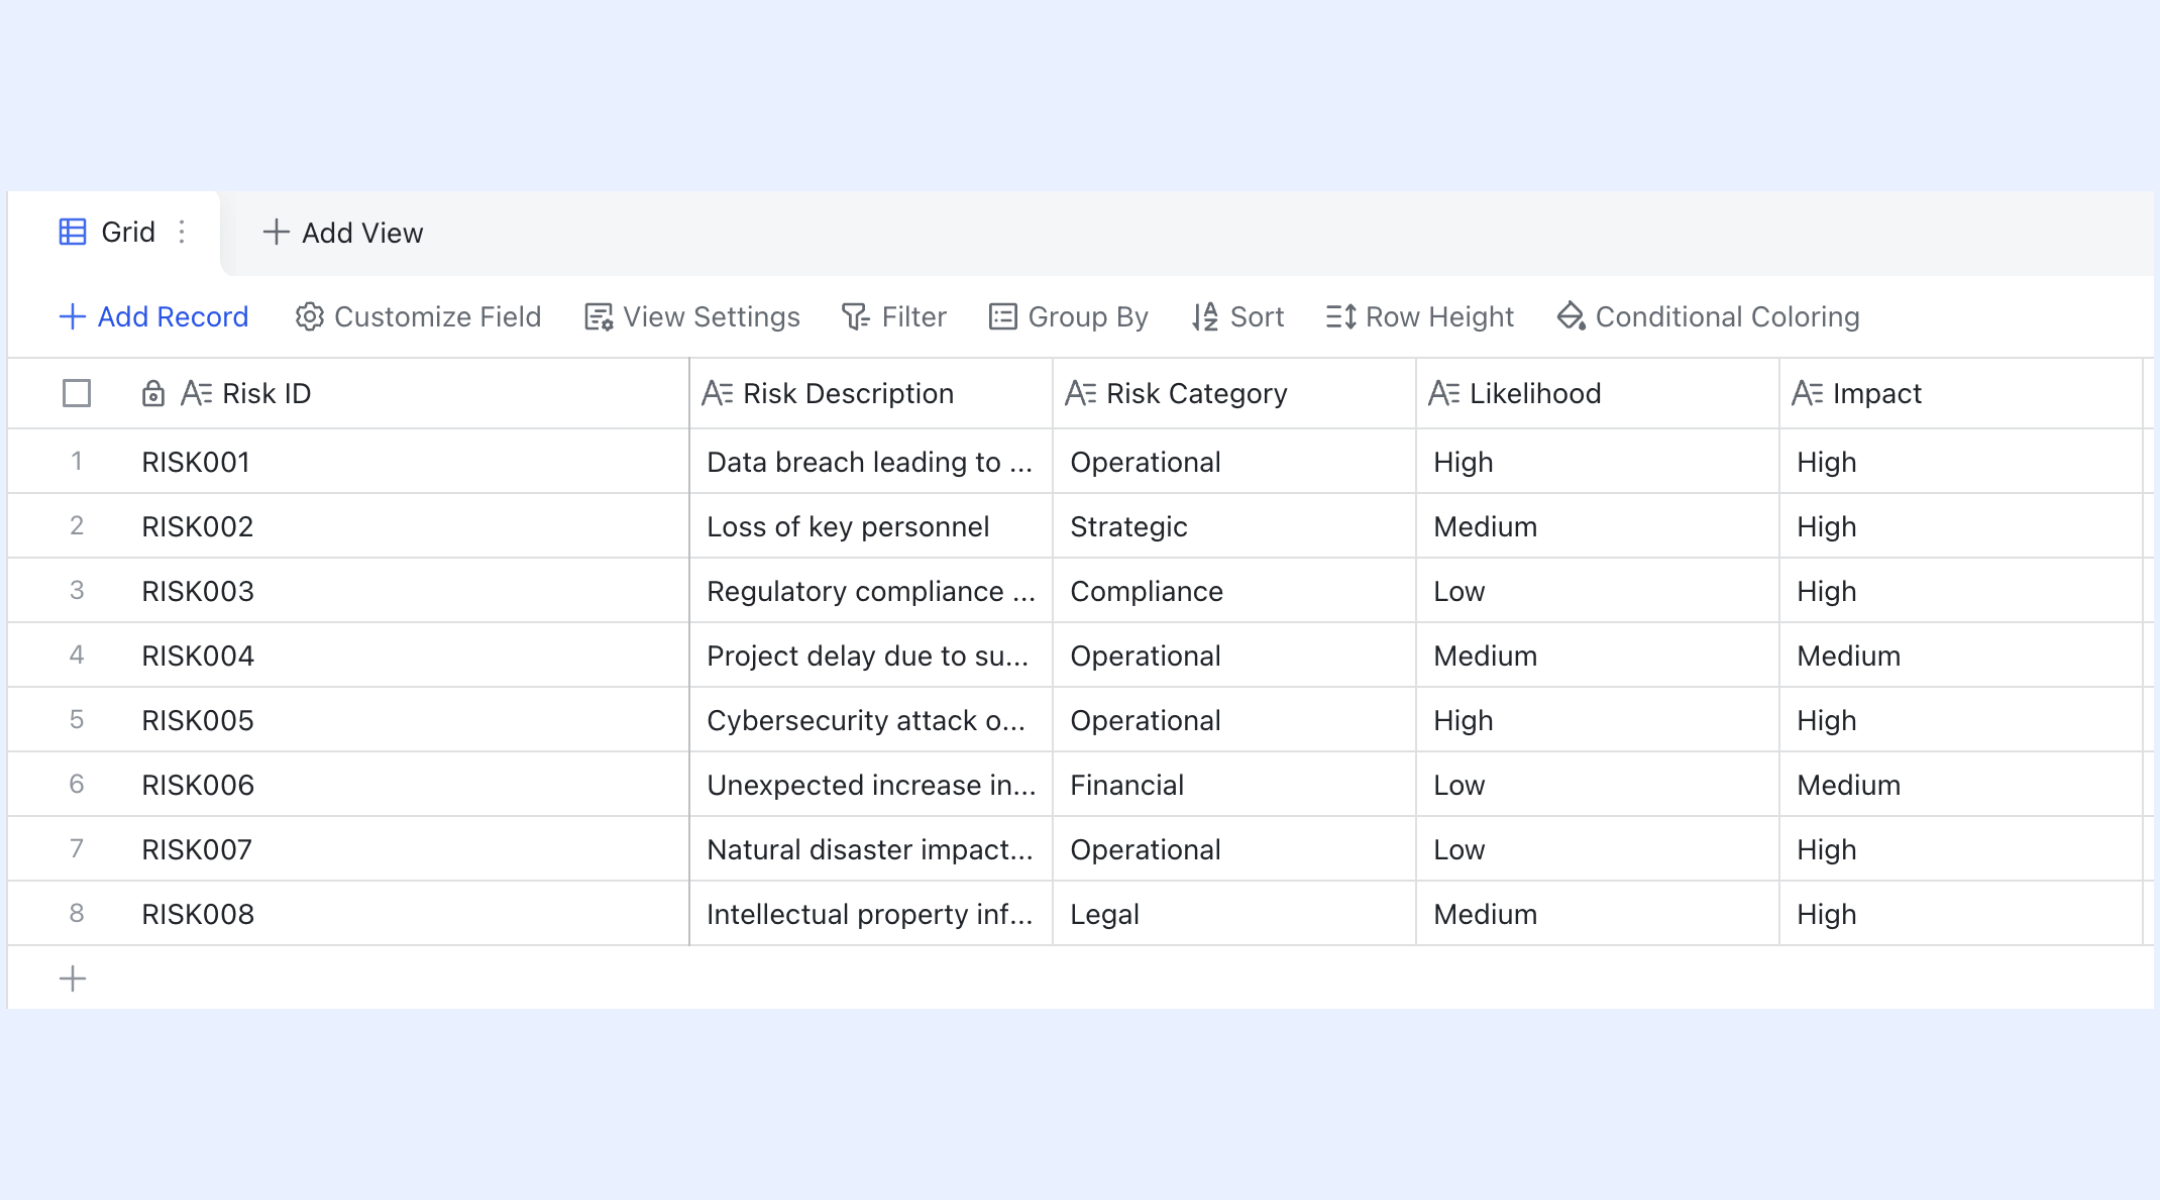Click the Risk Description column header

(x=871, y=393)
